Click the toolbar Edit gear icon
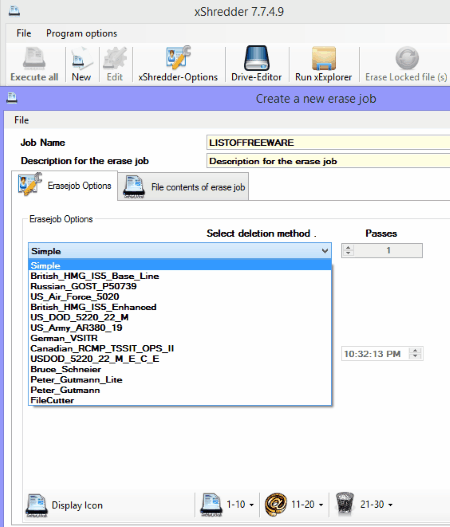The image size is (450, 527). tap(115, 58)
